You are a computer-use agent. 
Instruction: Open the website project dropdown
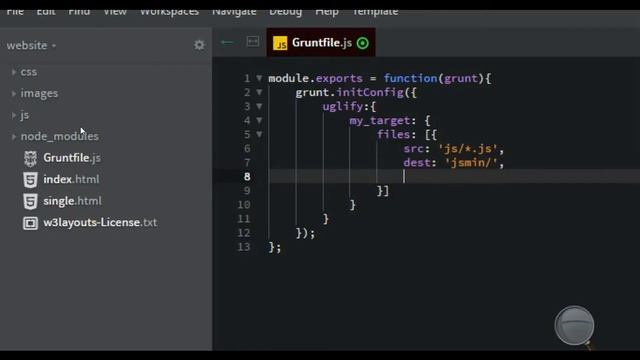[x=31, y=45]
